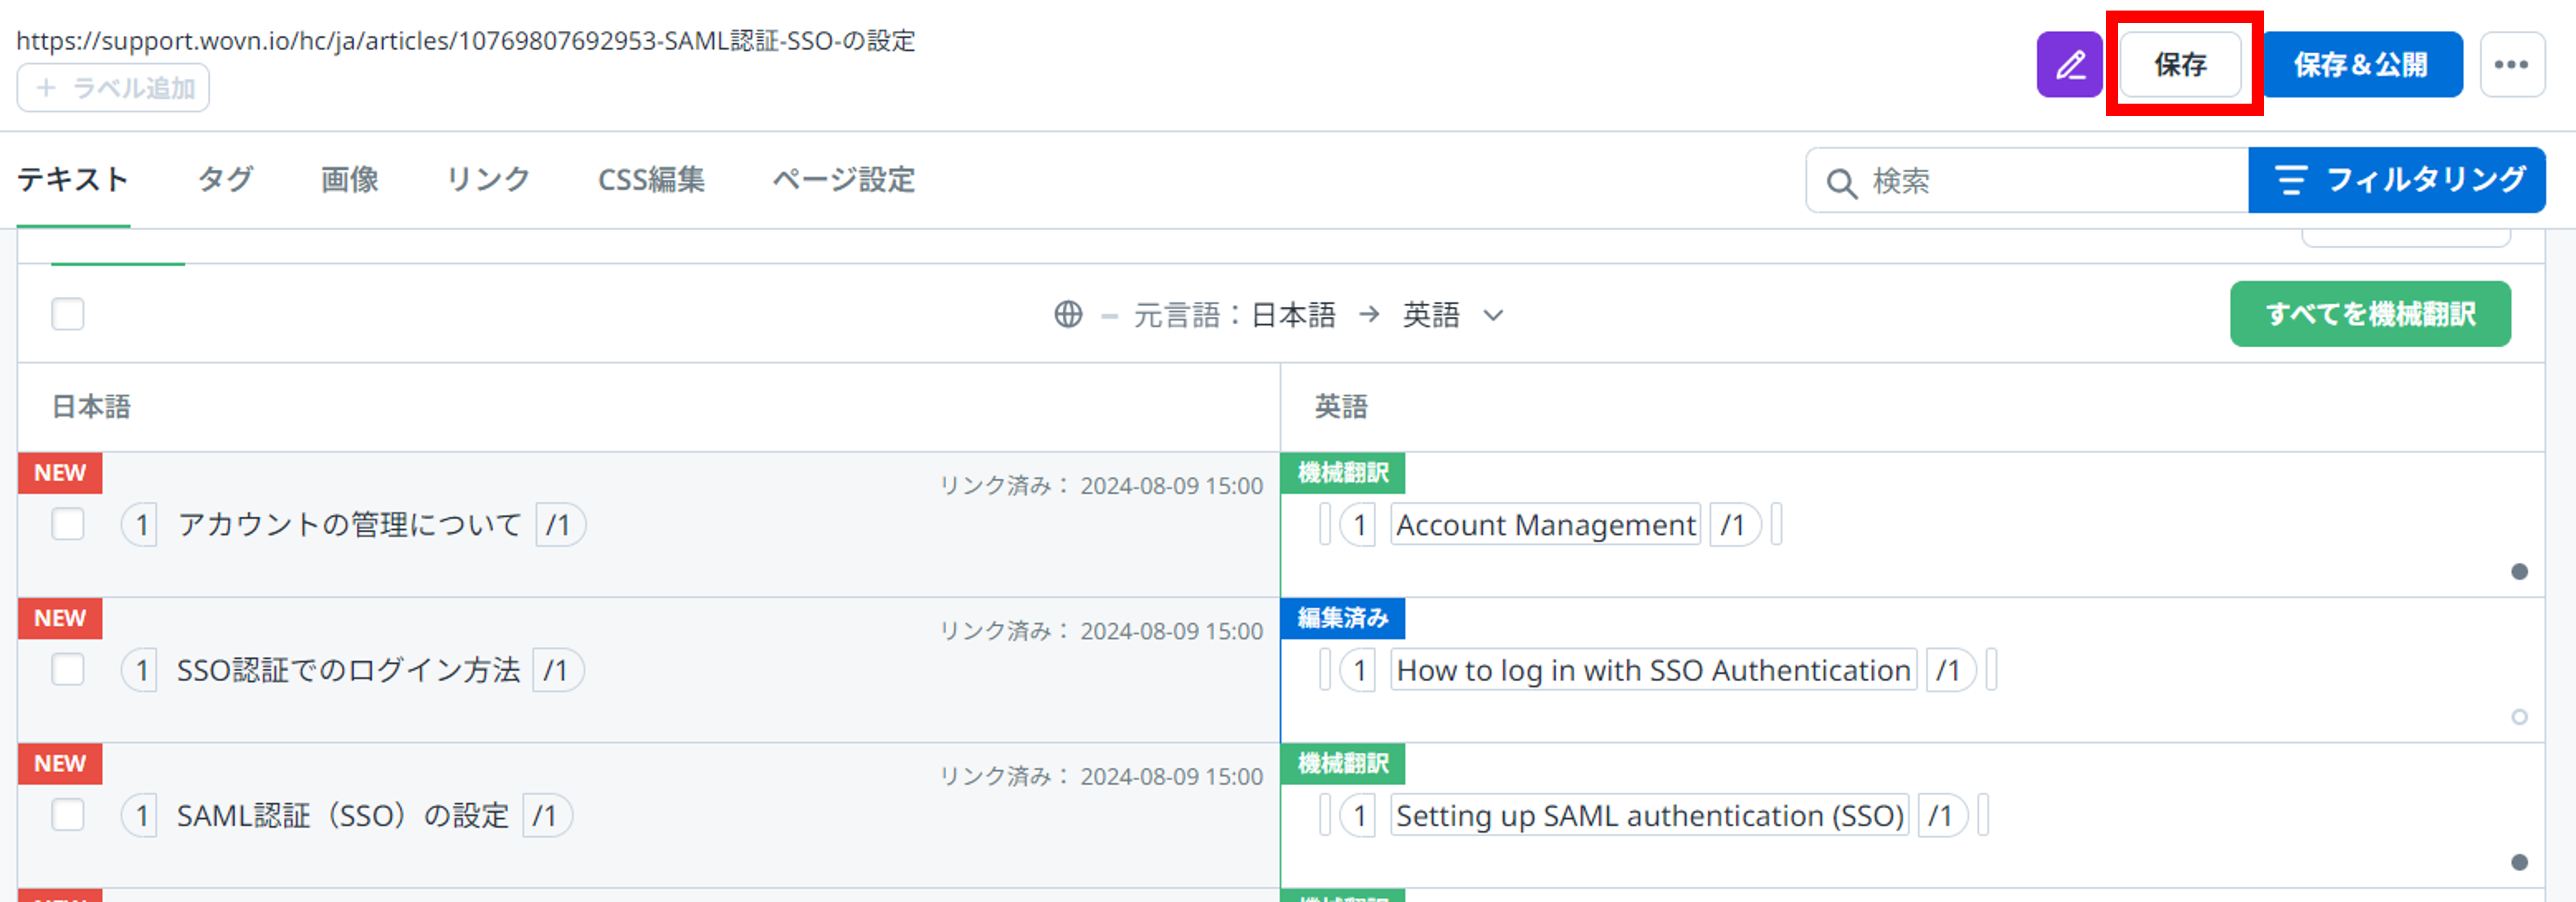The height and width of the screenshot is (902, 2576).
Task: Click the 保存 save button
Action: click(2181, 65)
